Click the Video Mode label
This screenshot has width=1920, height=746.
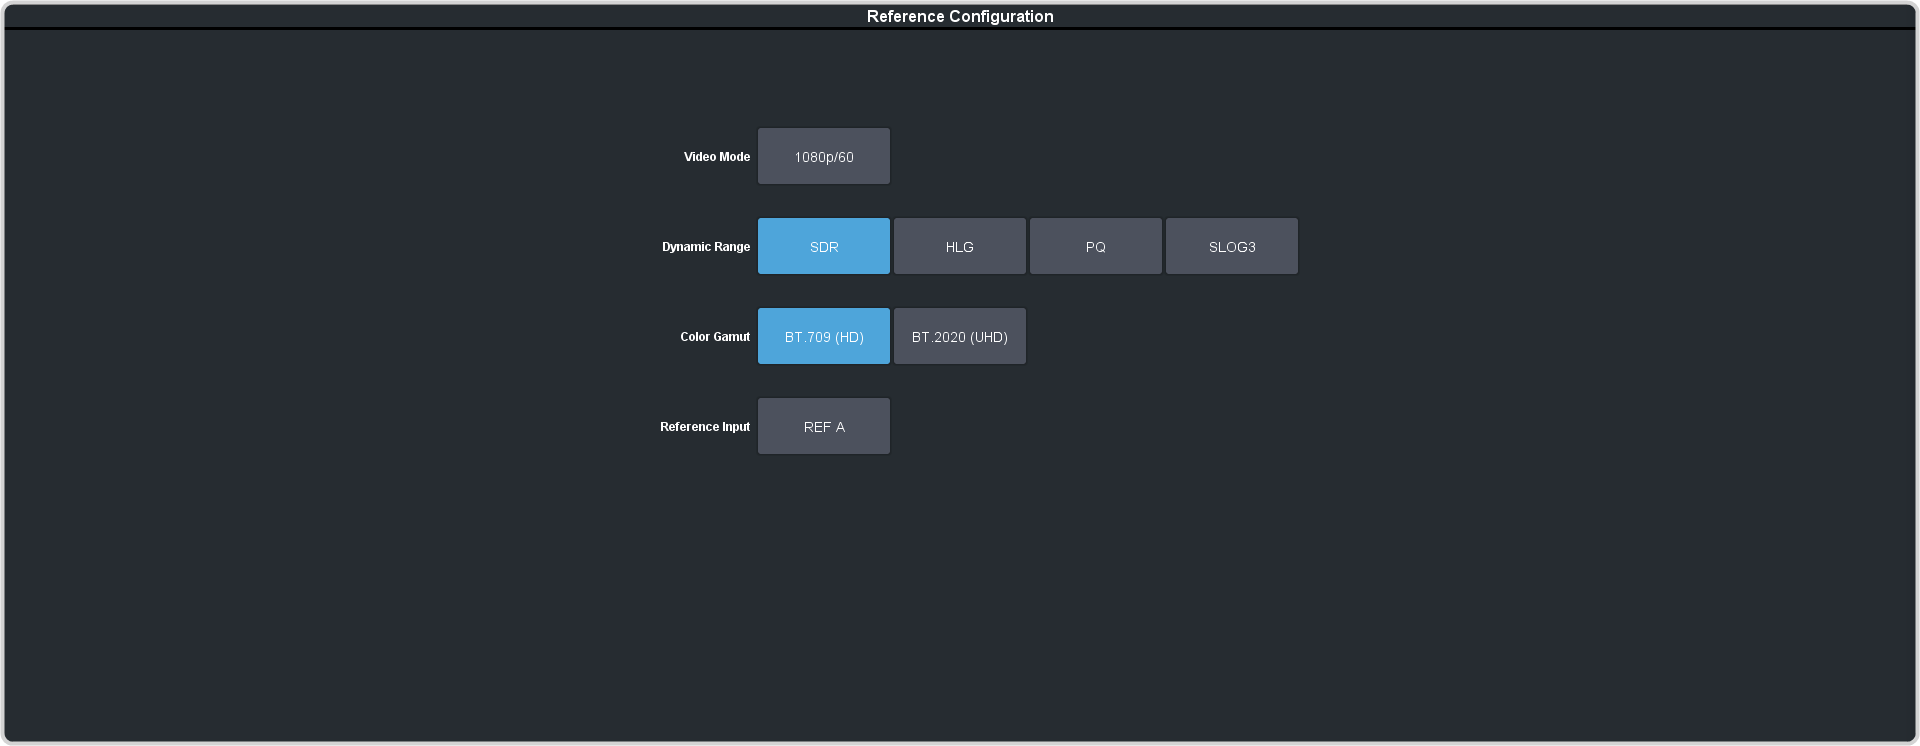tap(717, 157)
